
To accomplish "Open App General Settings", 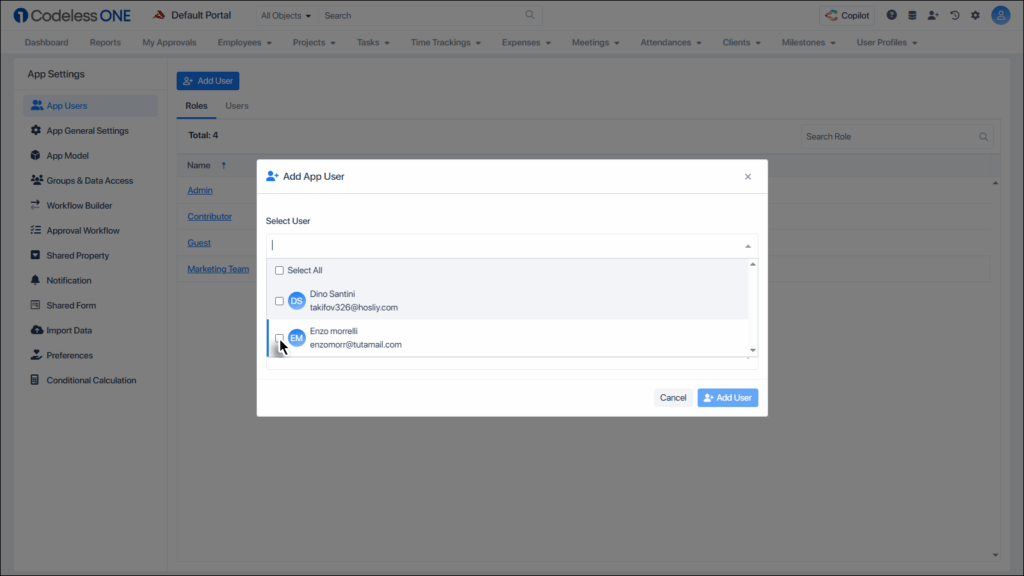I will click(90, 131).
